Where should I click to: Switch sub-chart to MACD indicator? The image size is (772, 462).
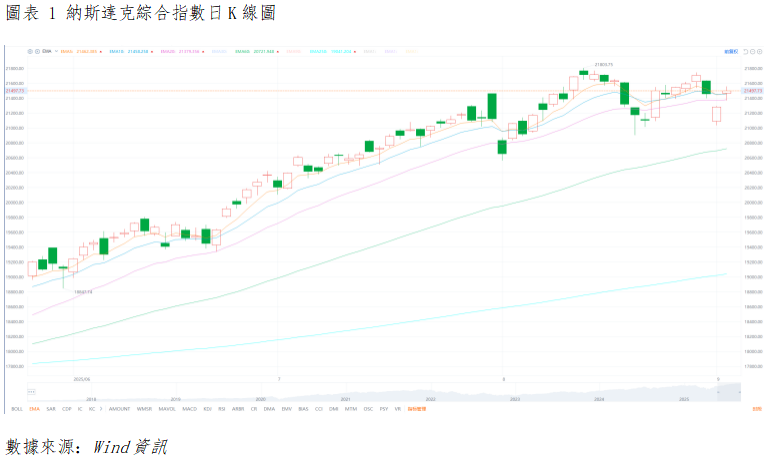click(x=190, y=409)
